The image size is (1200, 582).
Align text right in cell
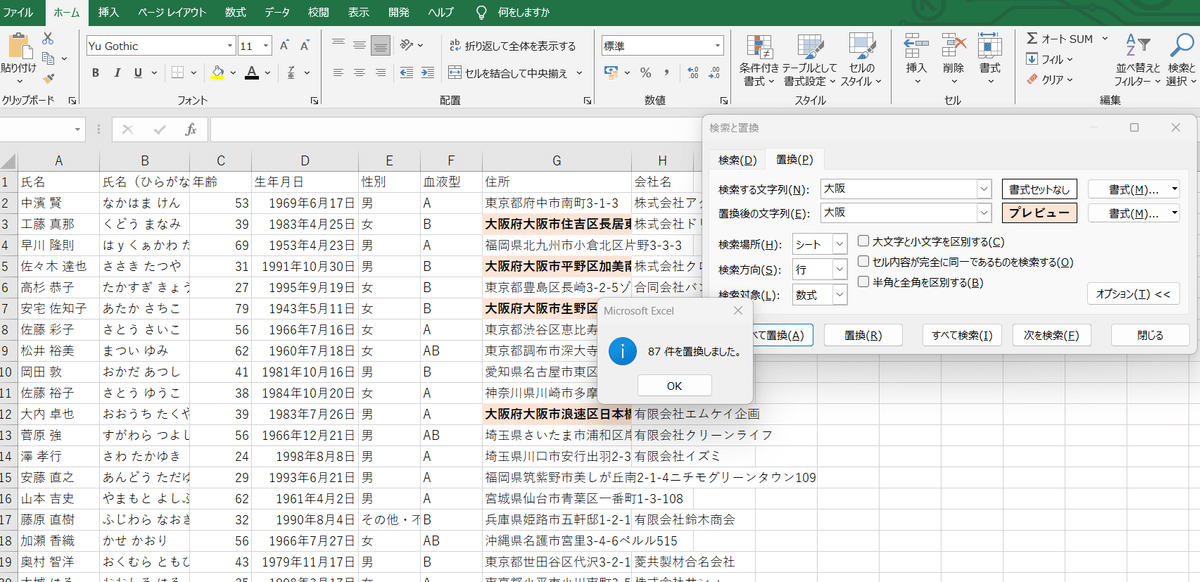[x=380, y=73]
